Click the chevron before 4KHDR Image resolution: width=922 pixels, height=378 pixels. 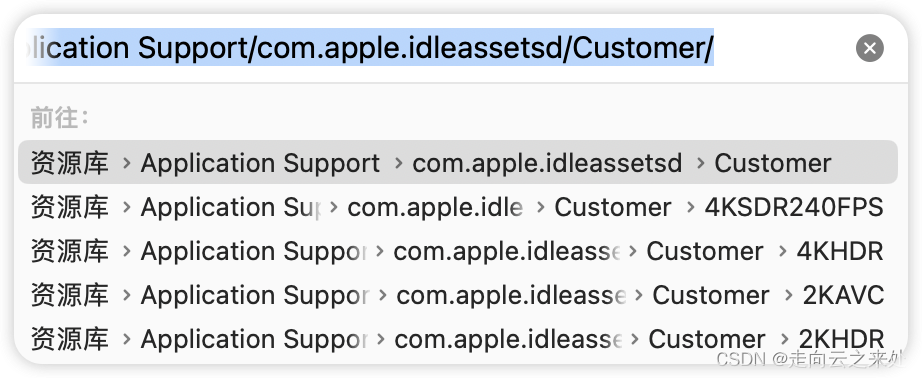[x=782, y=251]
